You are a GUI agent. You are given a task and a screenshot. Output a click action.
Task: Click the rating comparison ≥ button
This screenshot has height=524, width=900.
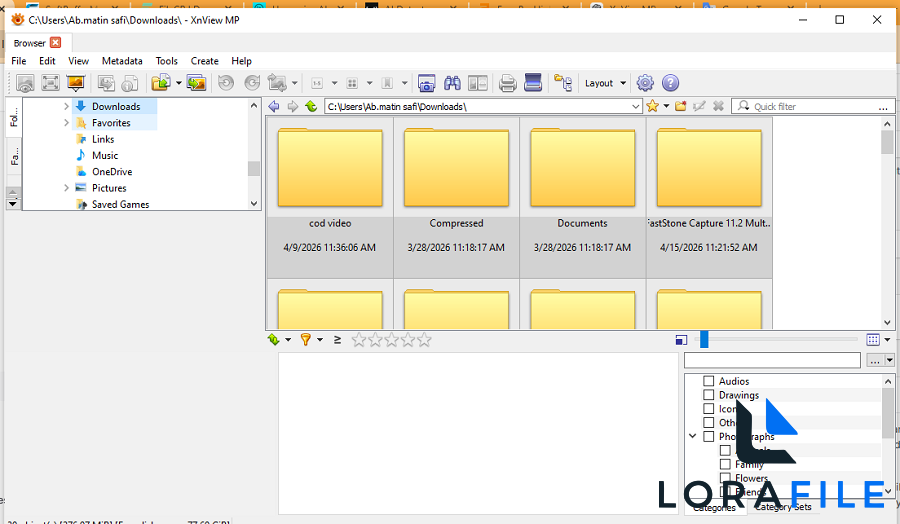click(338, 340)
